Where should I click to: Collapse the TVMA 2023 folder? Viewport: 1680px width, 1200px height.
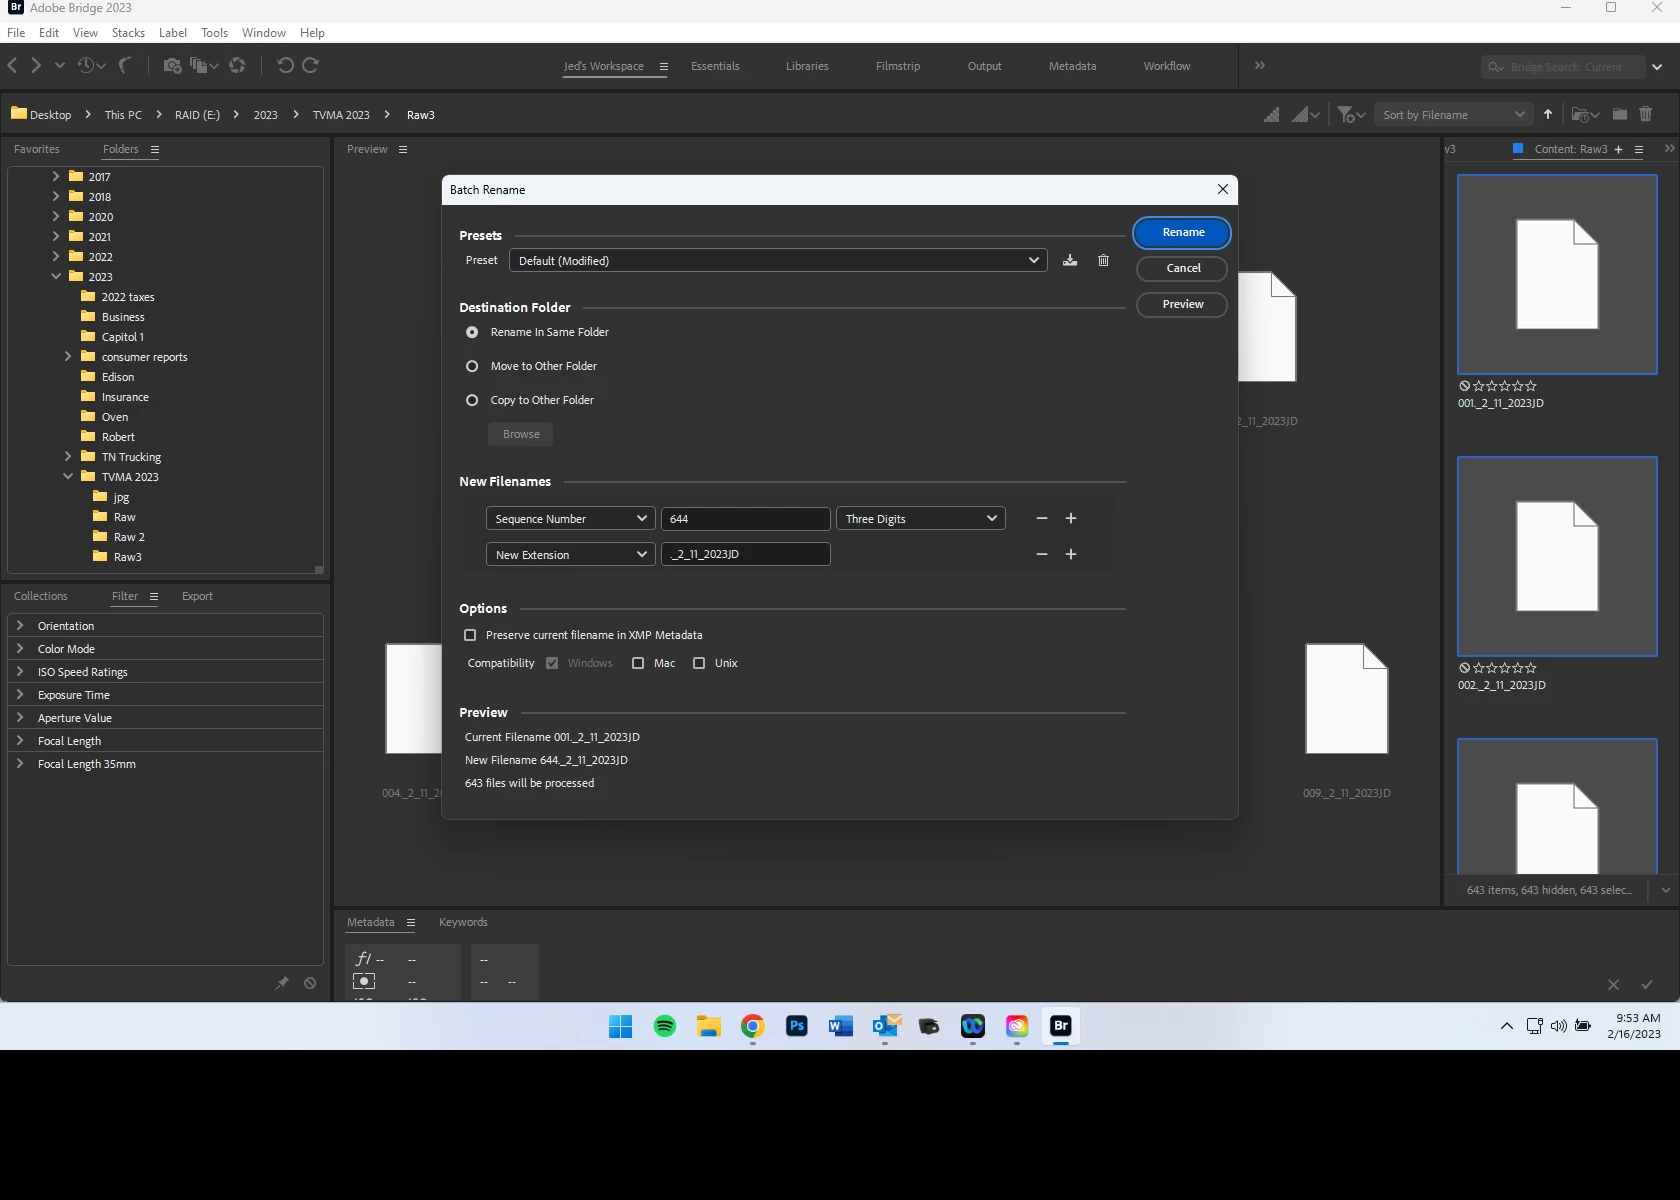click(68, 476)
